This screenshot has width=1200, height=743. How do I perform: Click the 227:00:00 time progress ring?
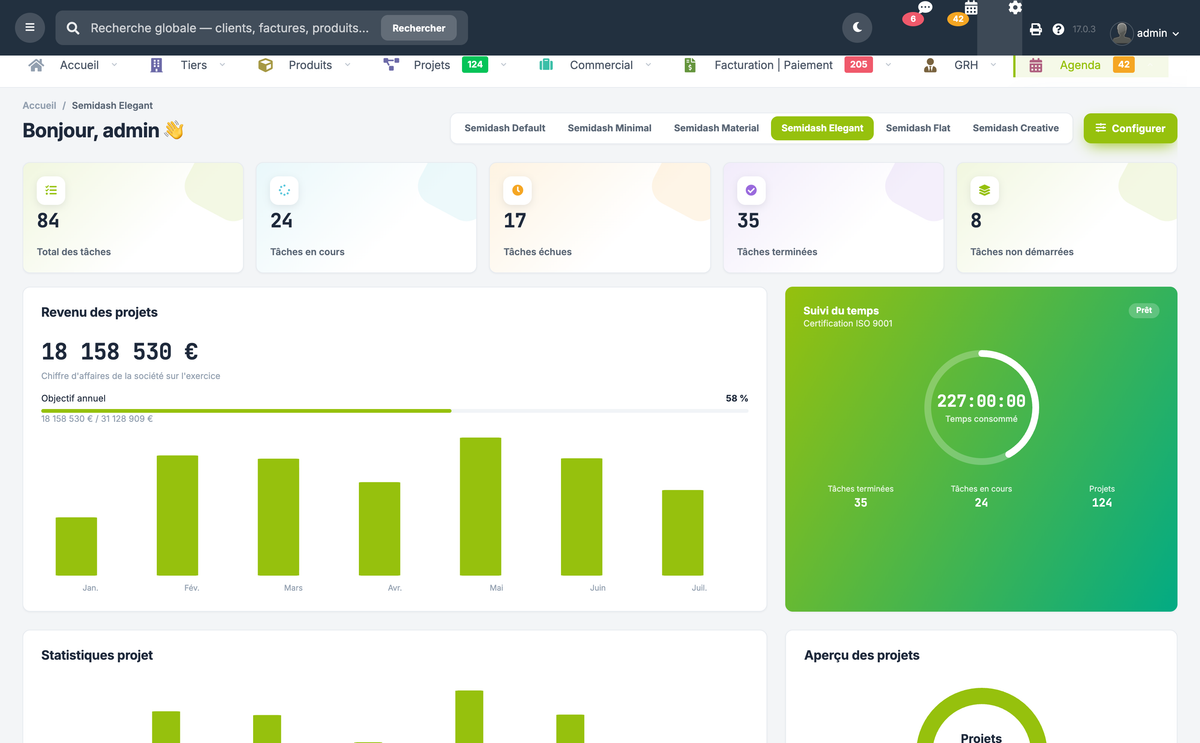point(981,407)
